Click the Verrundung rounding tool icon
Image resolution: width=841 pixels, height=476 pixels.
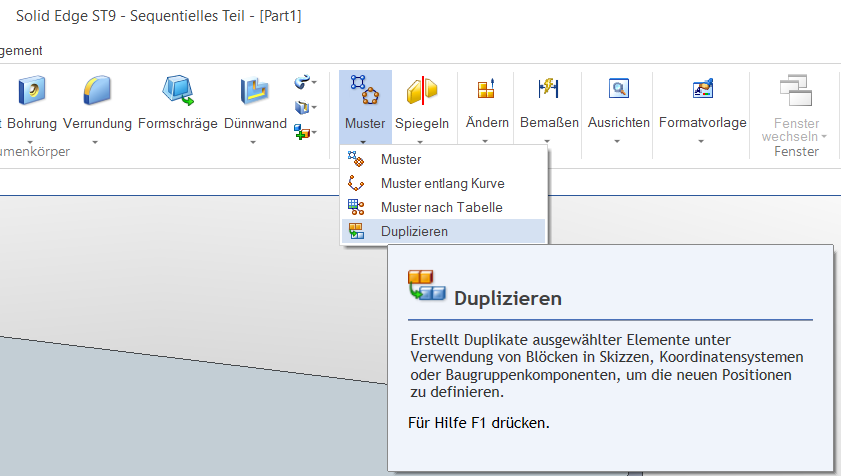[97, 90]
